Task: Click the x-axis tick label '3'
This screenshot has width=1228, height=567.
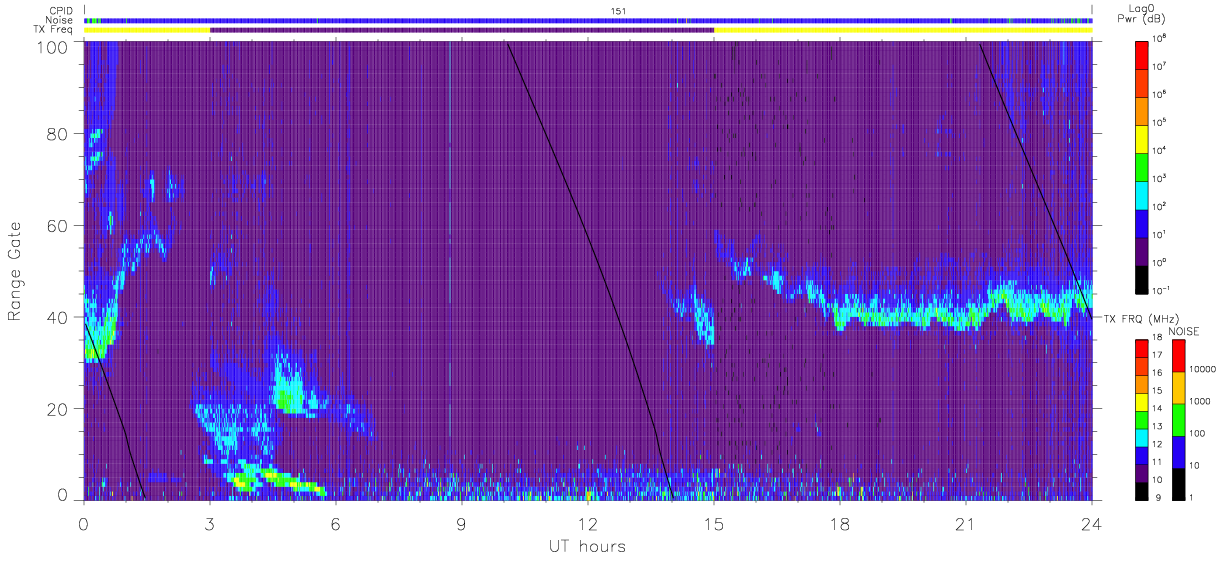Action: (210, 524)
